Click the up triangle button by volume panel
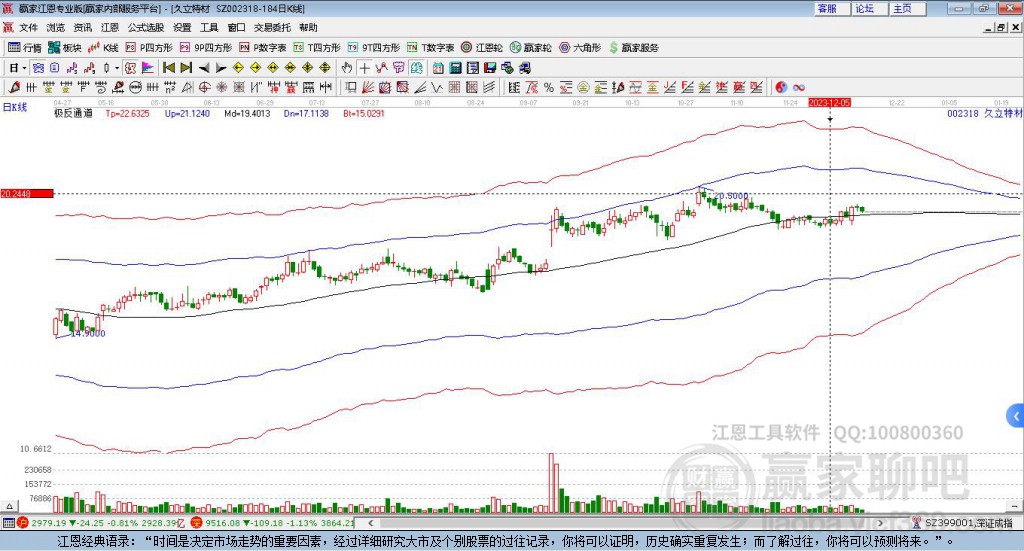The width and height of the screenshot is (1024, 551). [9, 506]
